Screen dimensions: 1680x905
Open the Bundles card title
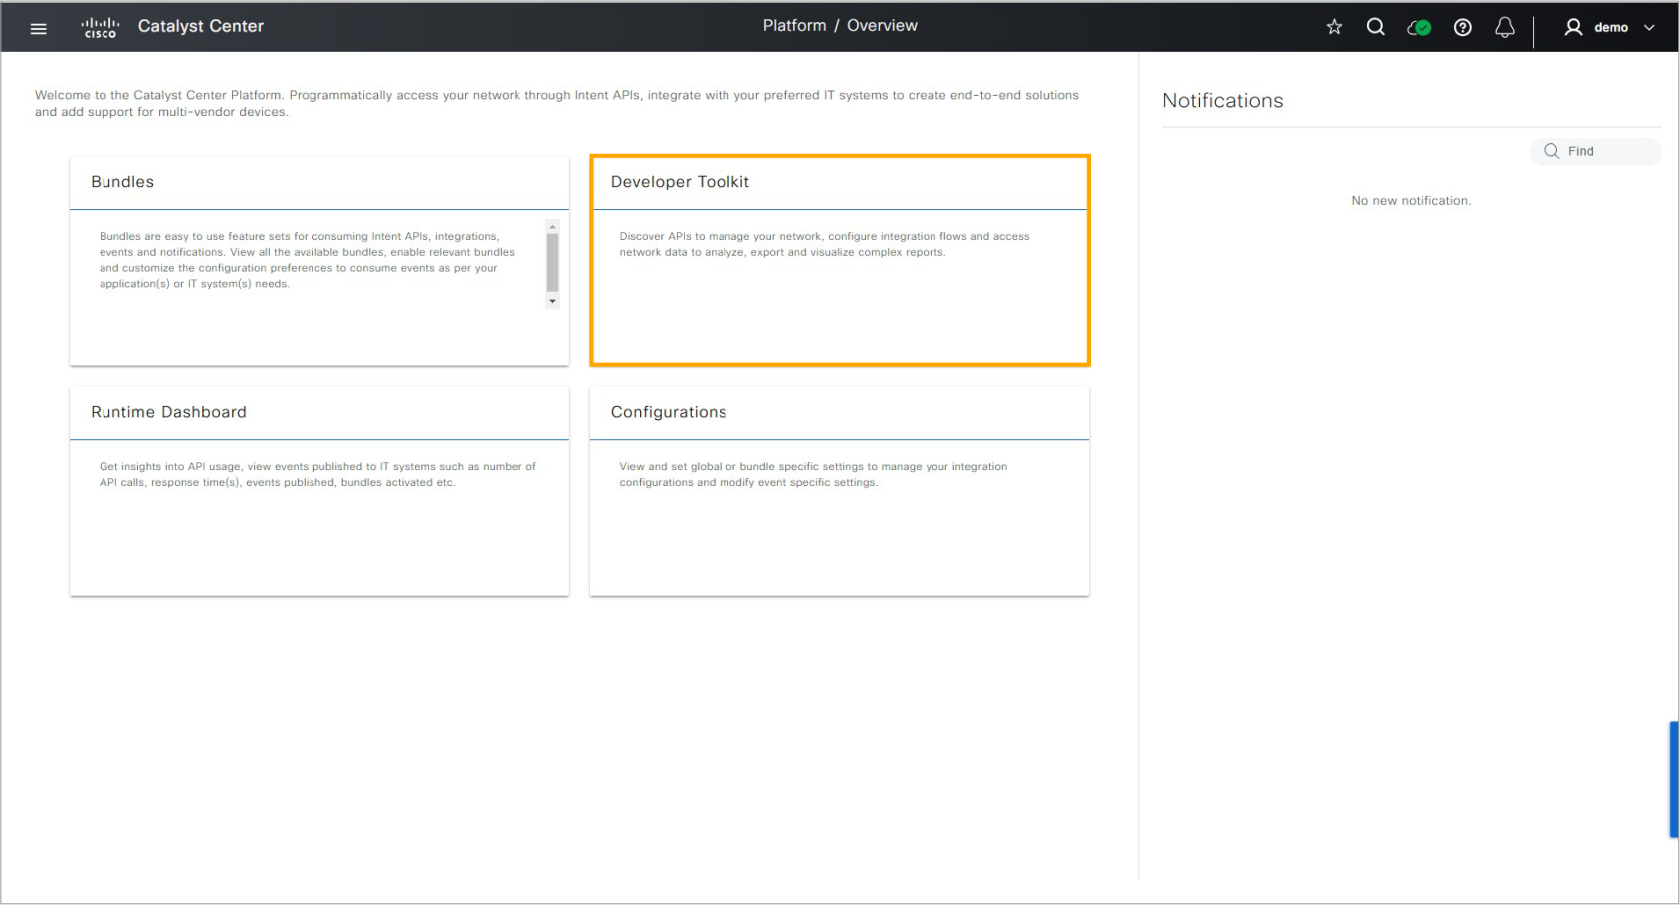click(x=123, y=182)
